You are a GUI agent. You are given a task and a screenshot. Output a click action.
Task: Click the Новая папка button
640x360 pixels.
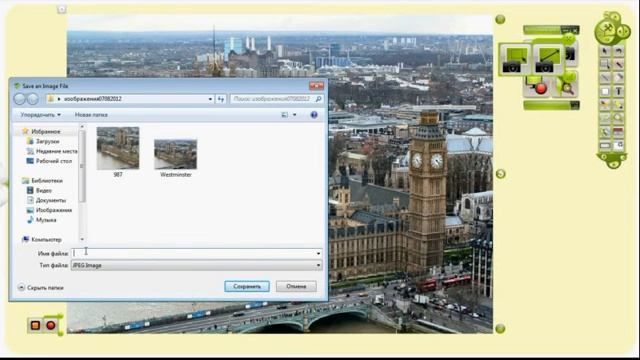(x=91, y=115)
